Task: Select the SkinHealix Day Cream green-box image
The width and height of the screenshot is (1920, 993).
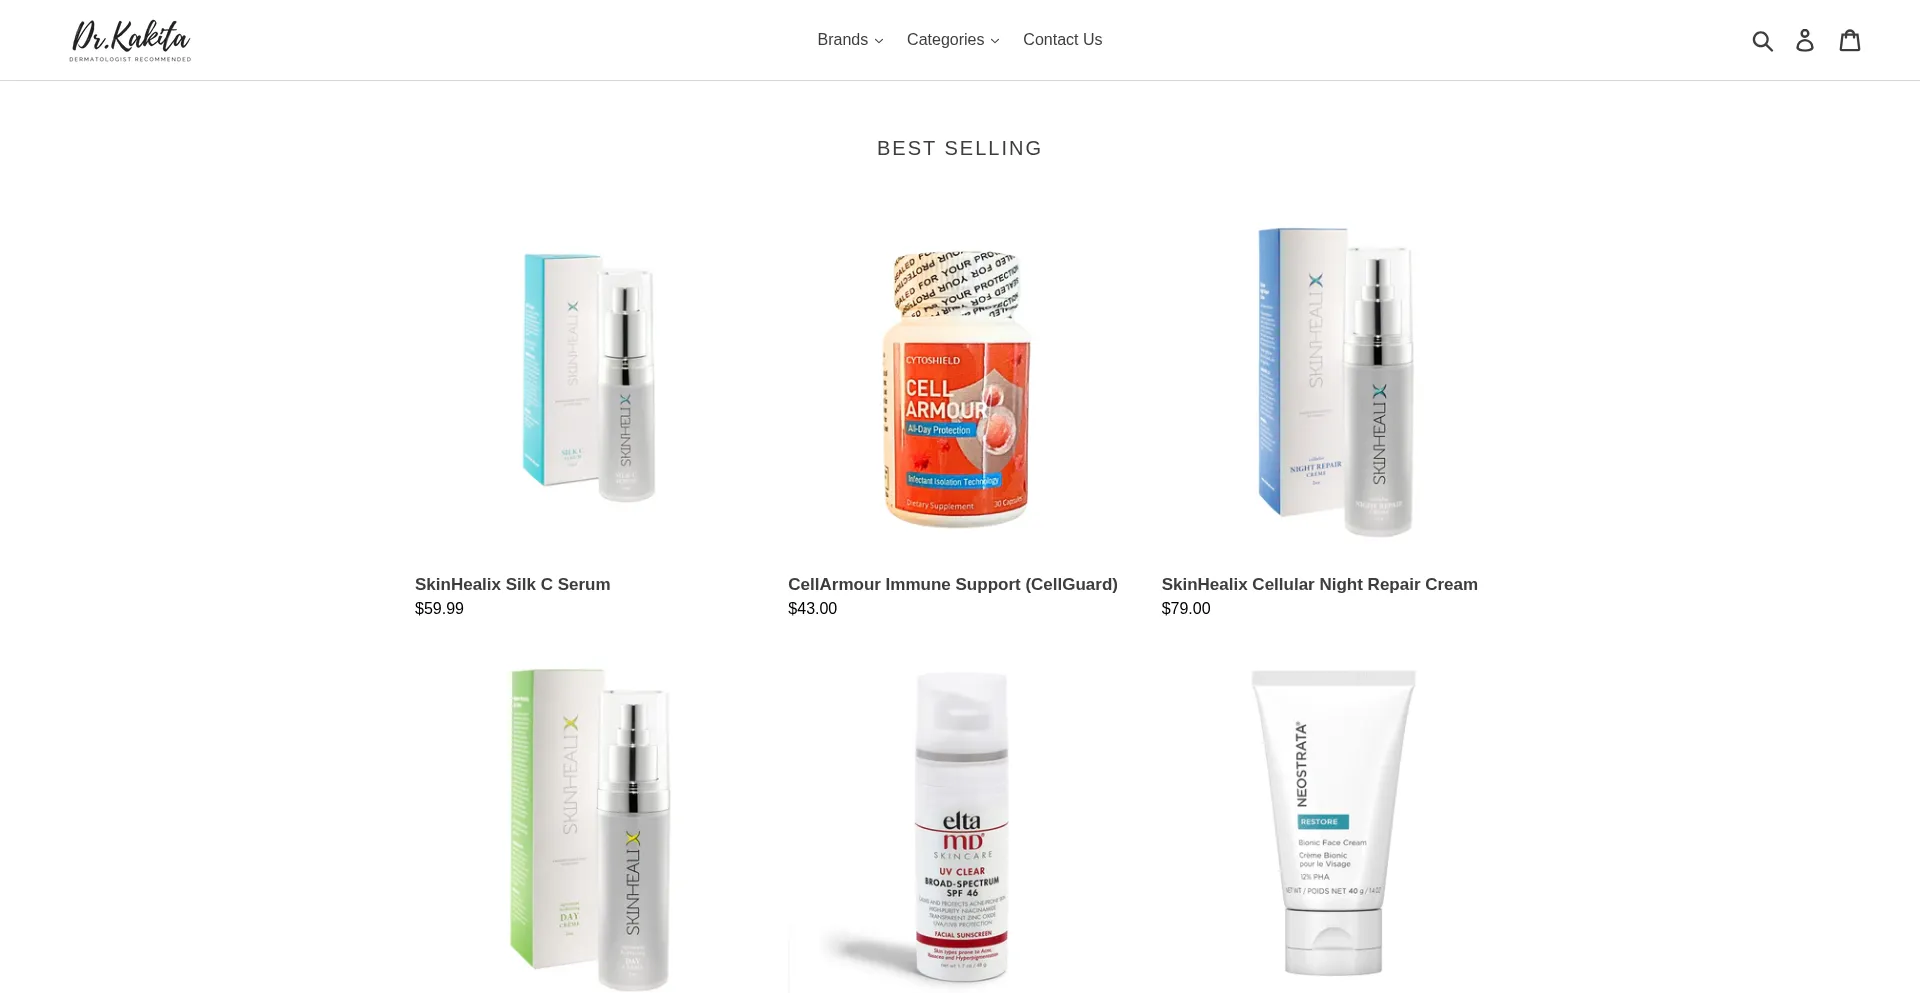Action: [588, 830]
